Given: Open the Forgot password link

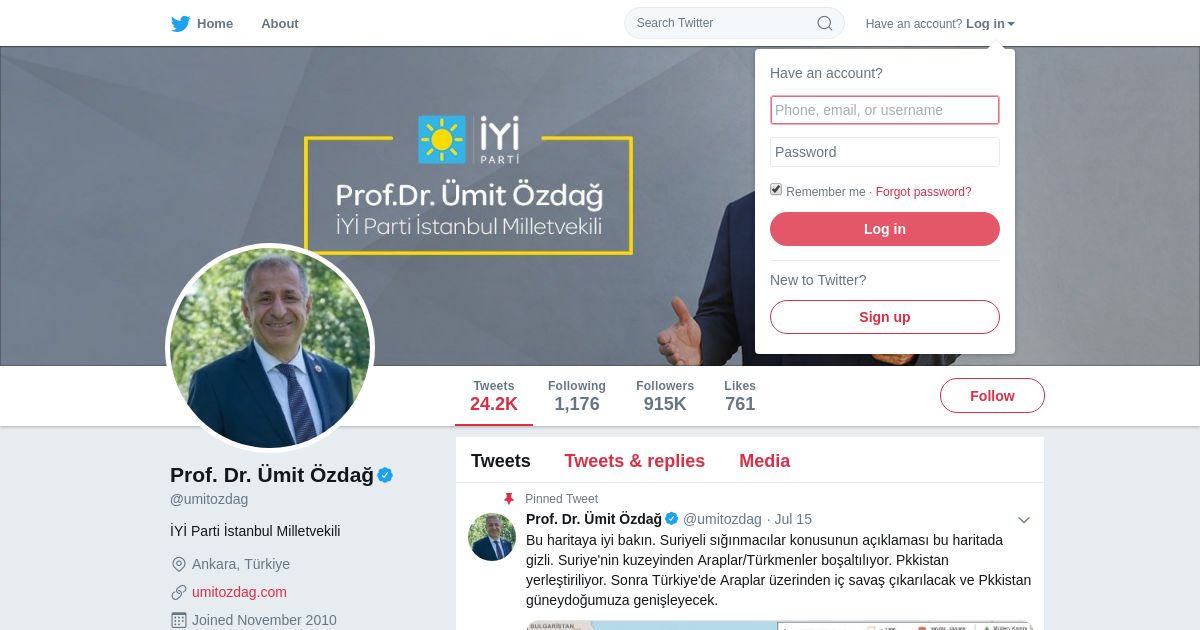Looking at the screenshot, I should [x=924, y=192].
